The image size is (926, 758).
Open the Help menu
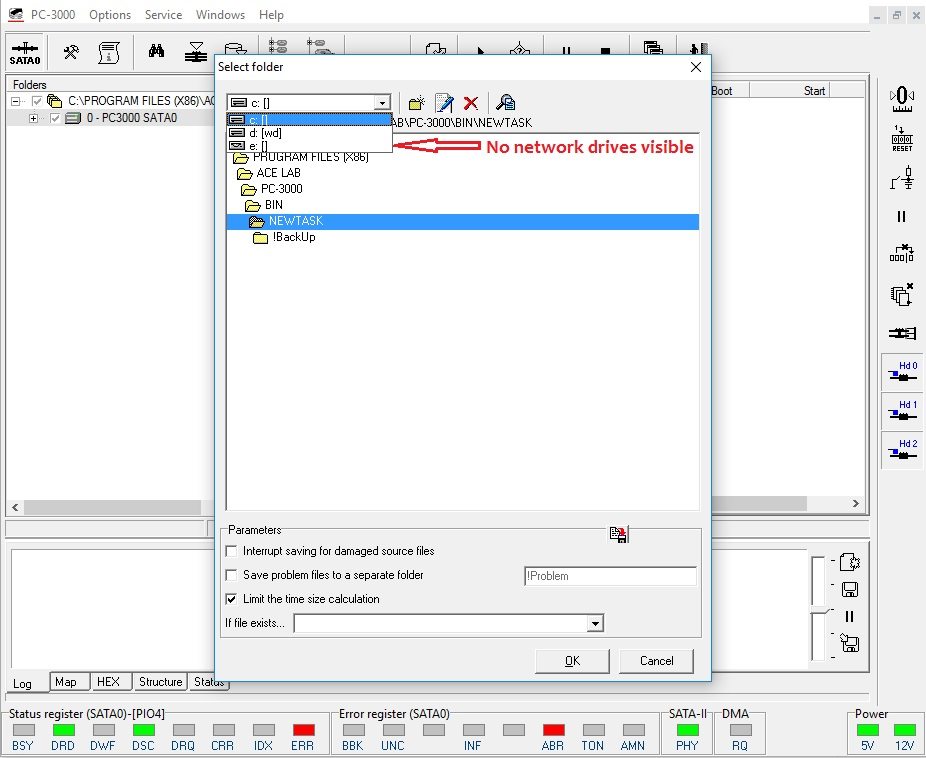pos(271,15)
